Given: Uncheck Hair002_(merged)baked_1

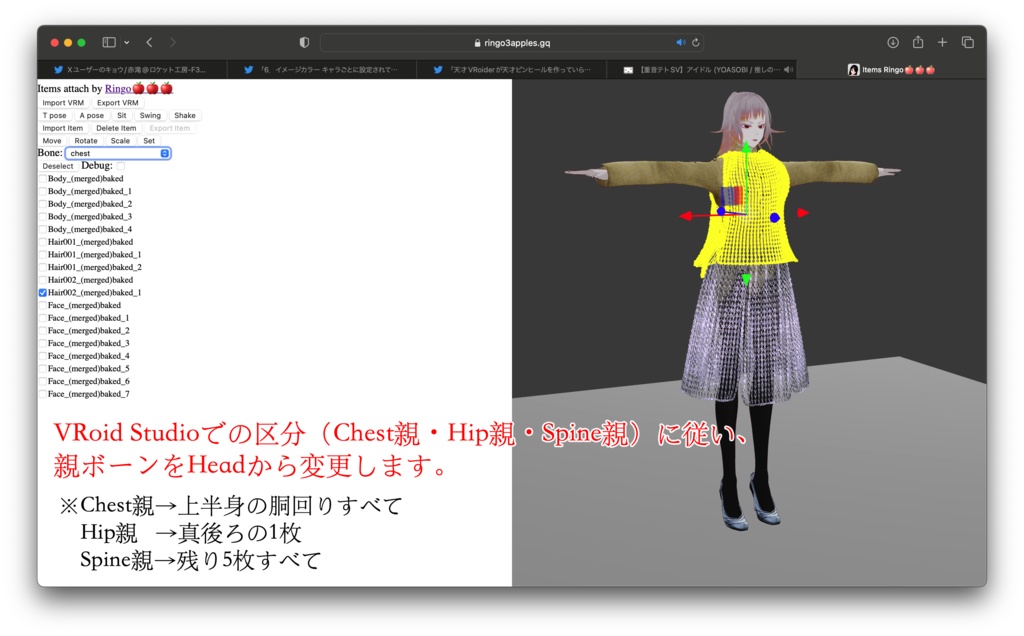Looking at the screenshot, I should [41, 292].
